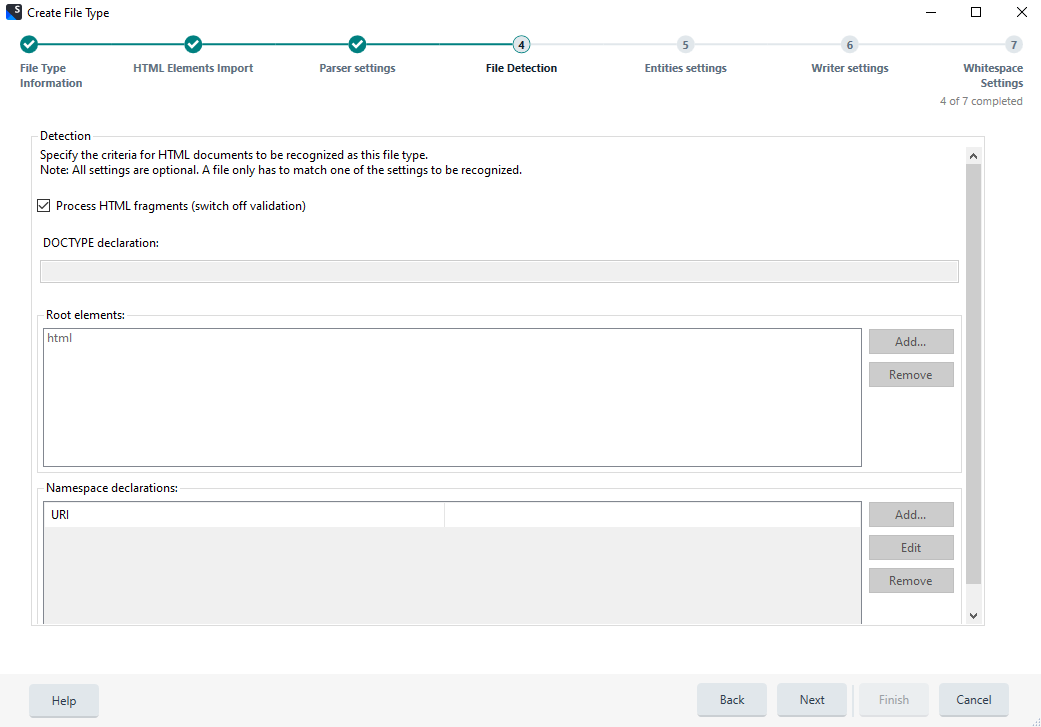Click the Parser settings completed step icon

click(x=357, y=44)
